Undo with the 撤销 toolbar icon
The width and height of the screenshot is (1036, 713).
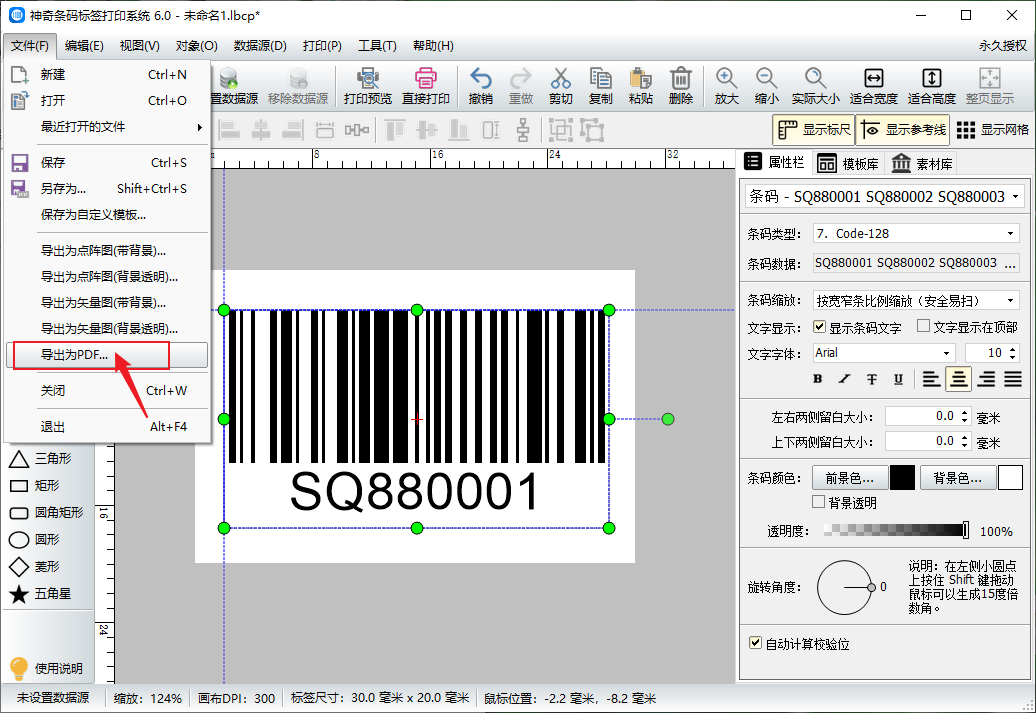(x=480, y=86)
